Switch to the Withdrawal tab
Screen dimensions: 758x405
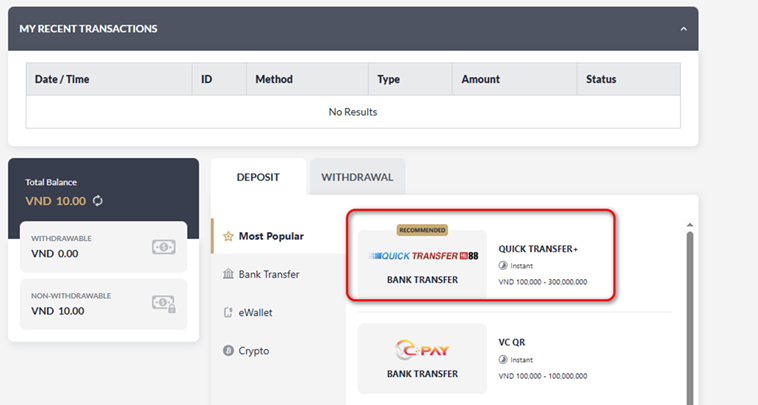pyautogui.click(x=357, y=177)
